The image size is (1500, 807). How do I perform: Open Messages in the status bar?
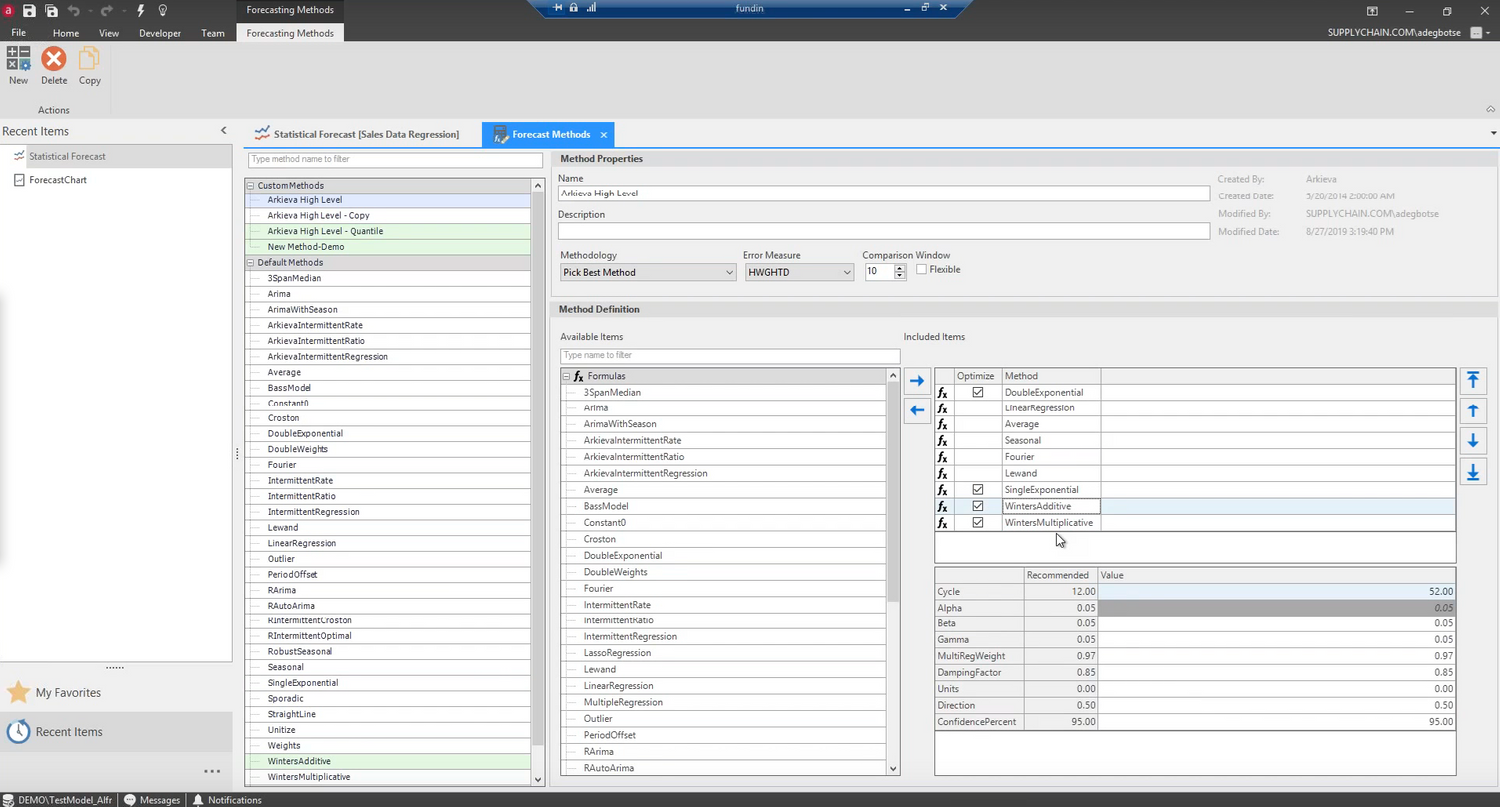(152, 800)
